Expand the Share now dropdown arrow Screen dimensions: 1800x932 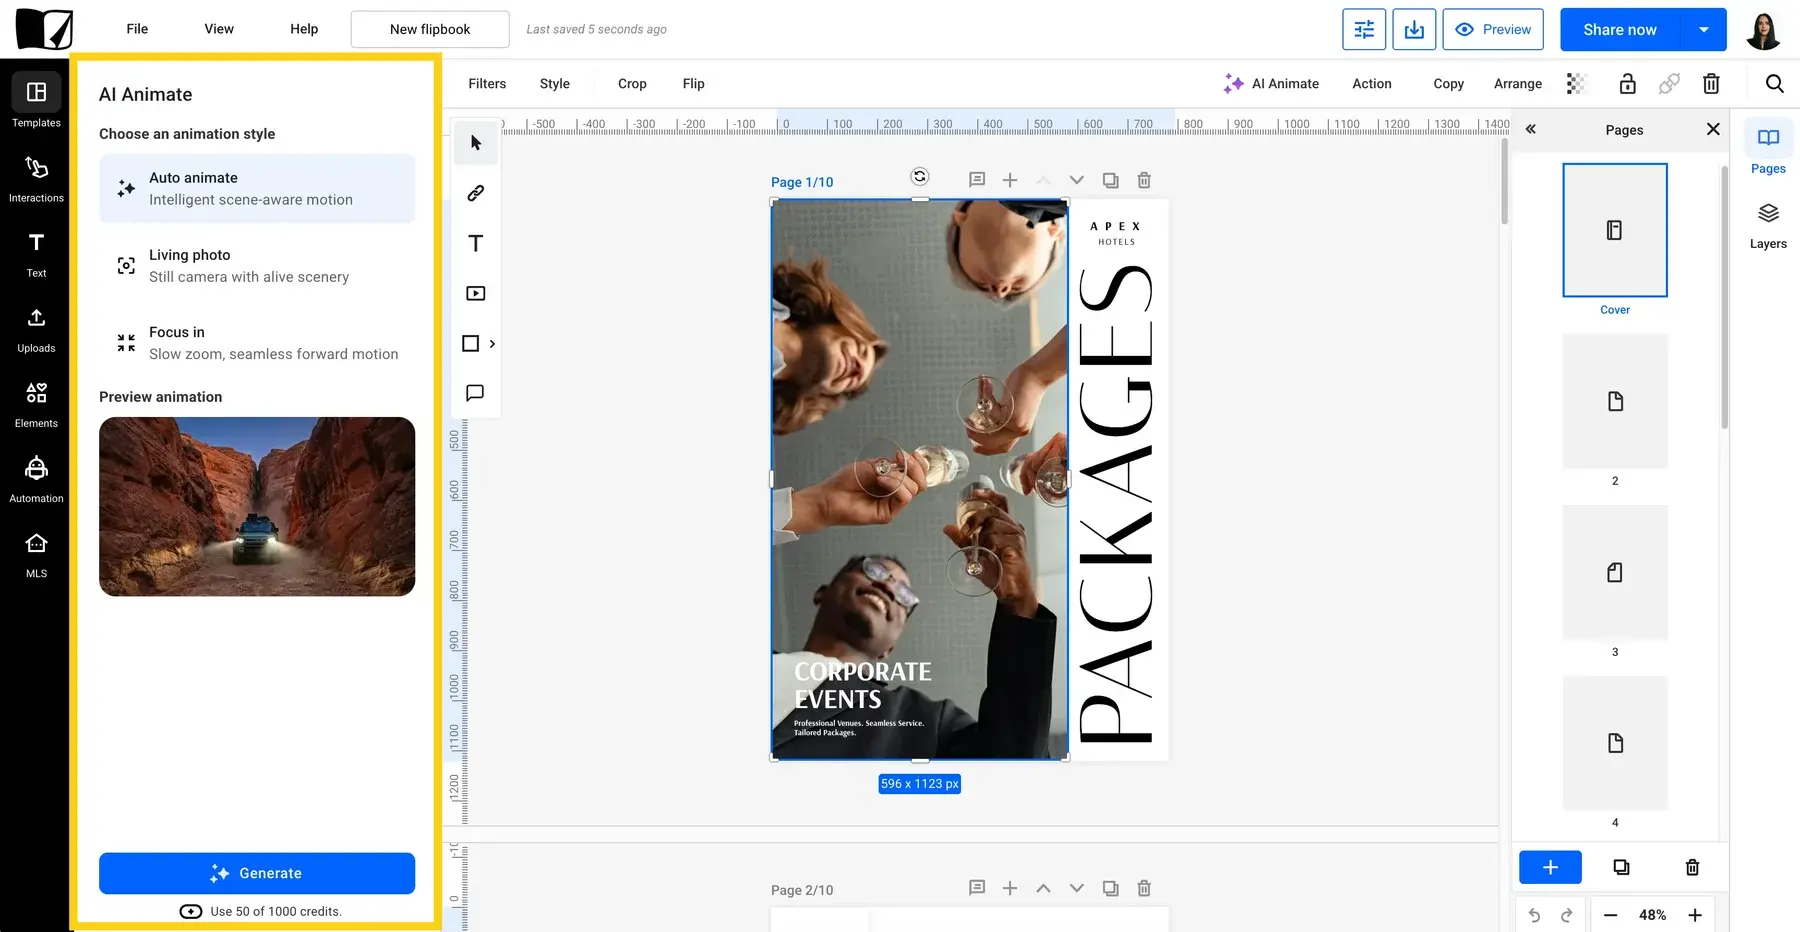pos(1704,30)
